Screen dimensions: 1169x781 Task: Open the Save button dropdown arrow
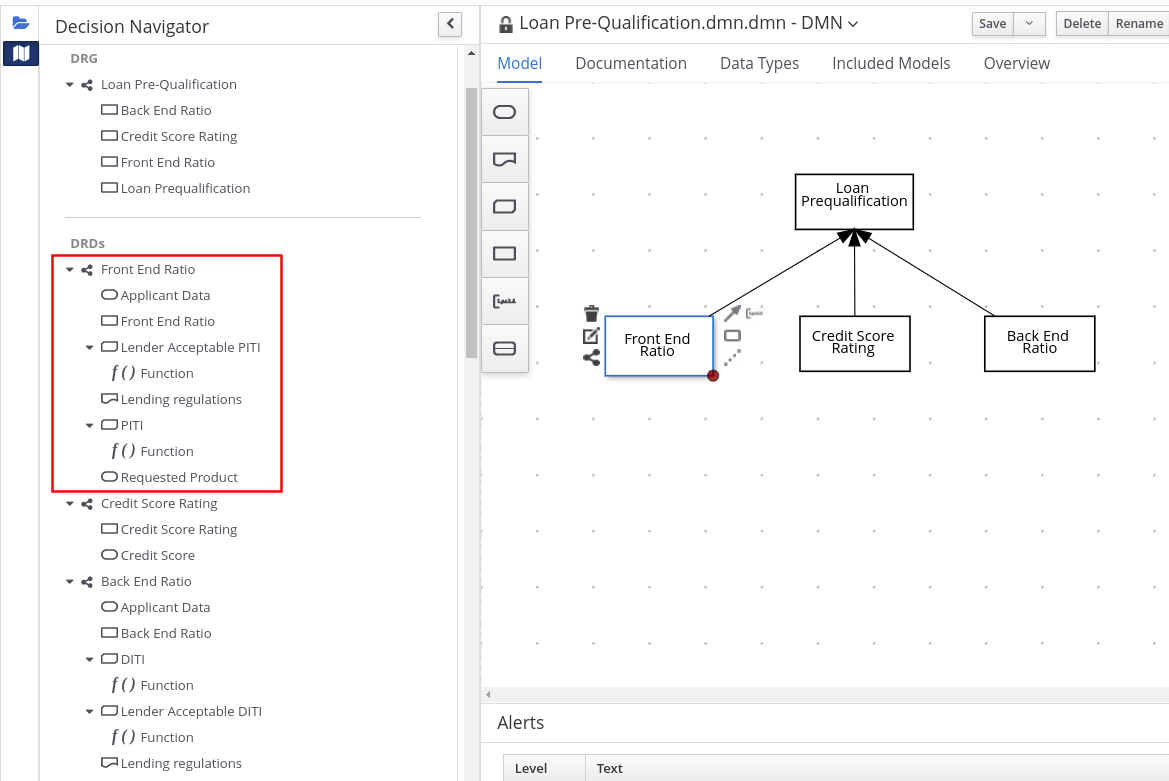(x=1029, y=24)
